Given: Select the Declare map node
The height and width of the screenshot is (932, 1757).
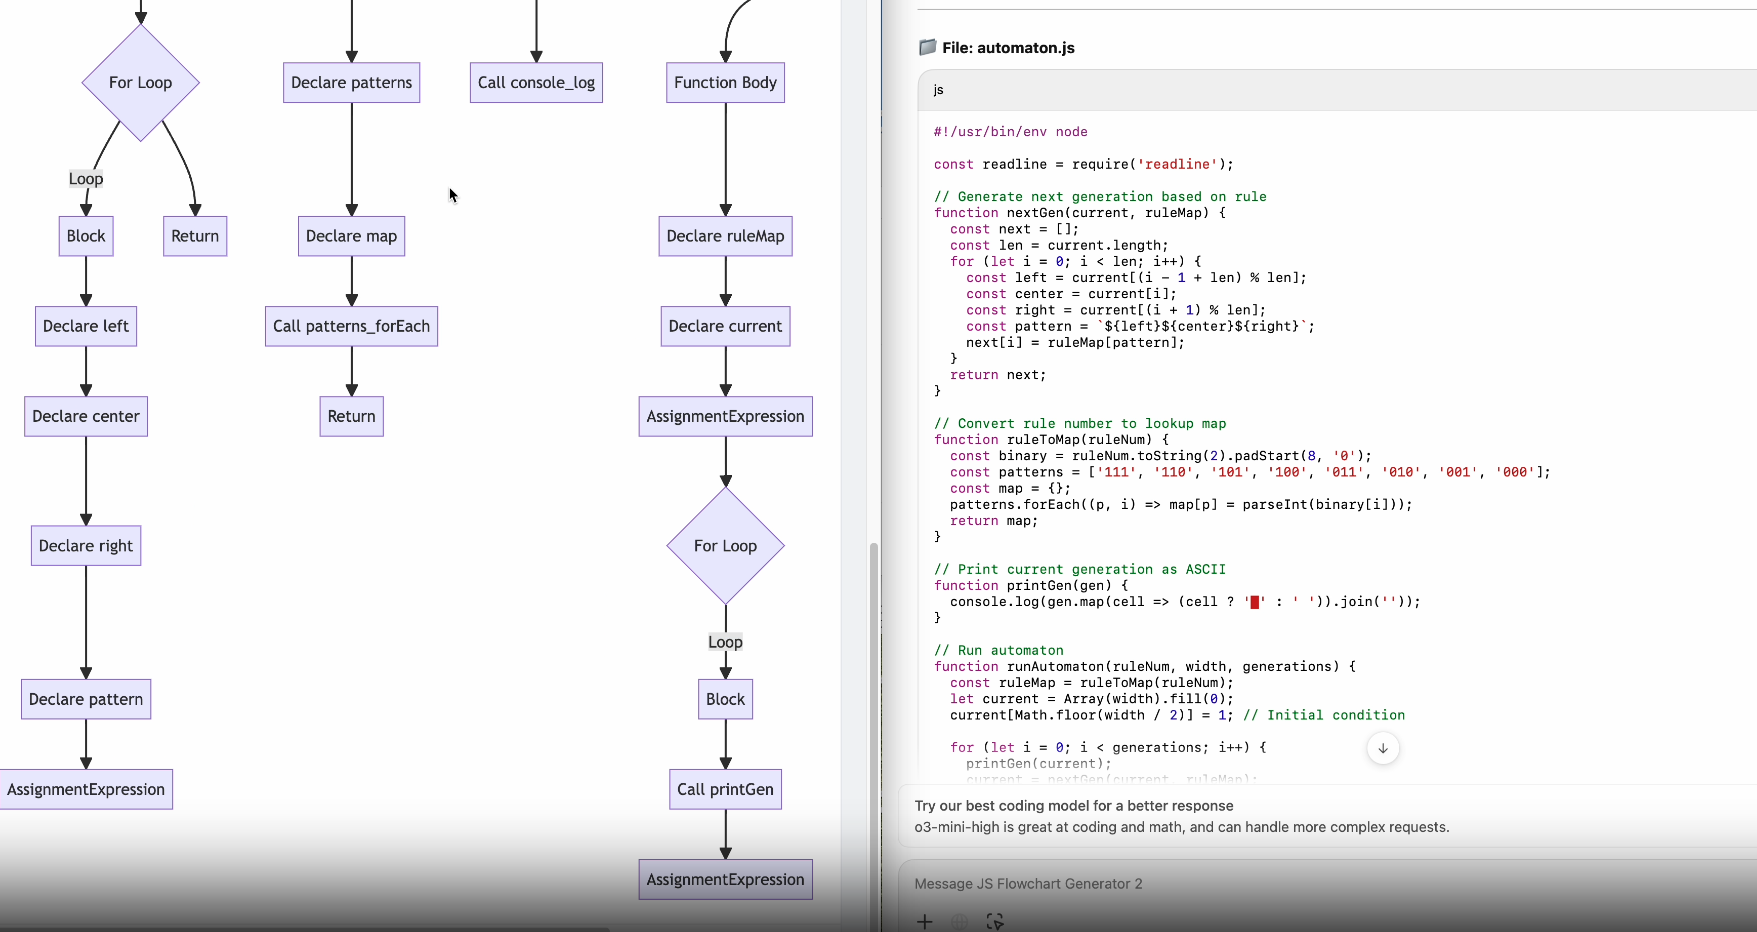Looking at the screenshot, I should [x=352, y=237].
